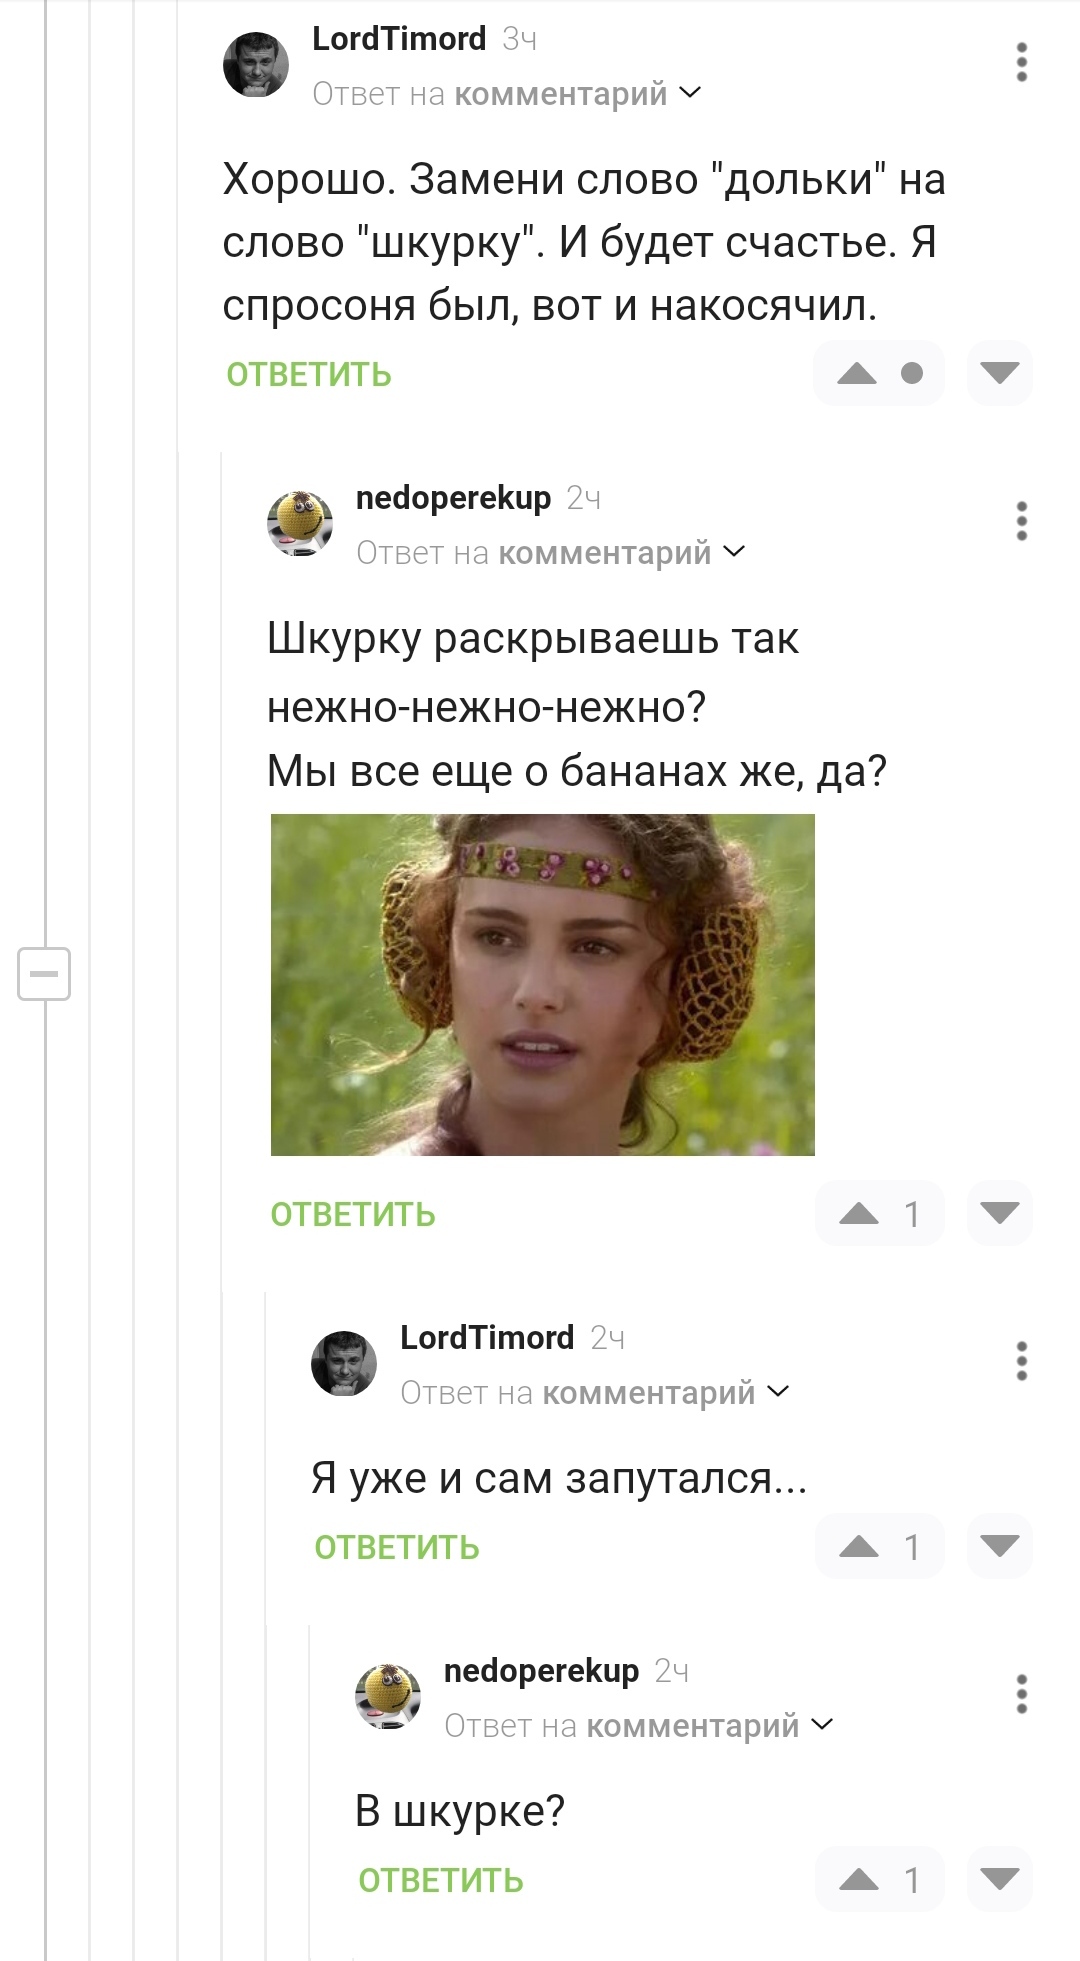Screen dimensions: 1080x1961
Task: Open the attached image of woman with headband
Action: click(543, 985)
